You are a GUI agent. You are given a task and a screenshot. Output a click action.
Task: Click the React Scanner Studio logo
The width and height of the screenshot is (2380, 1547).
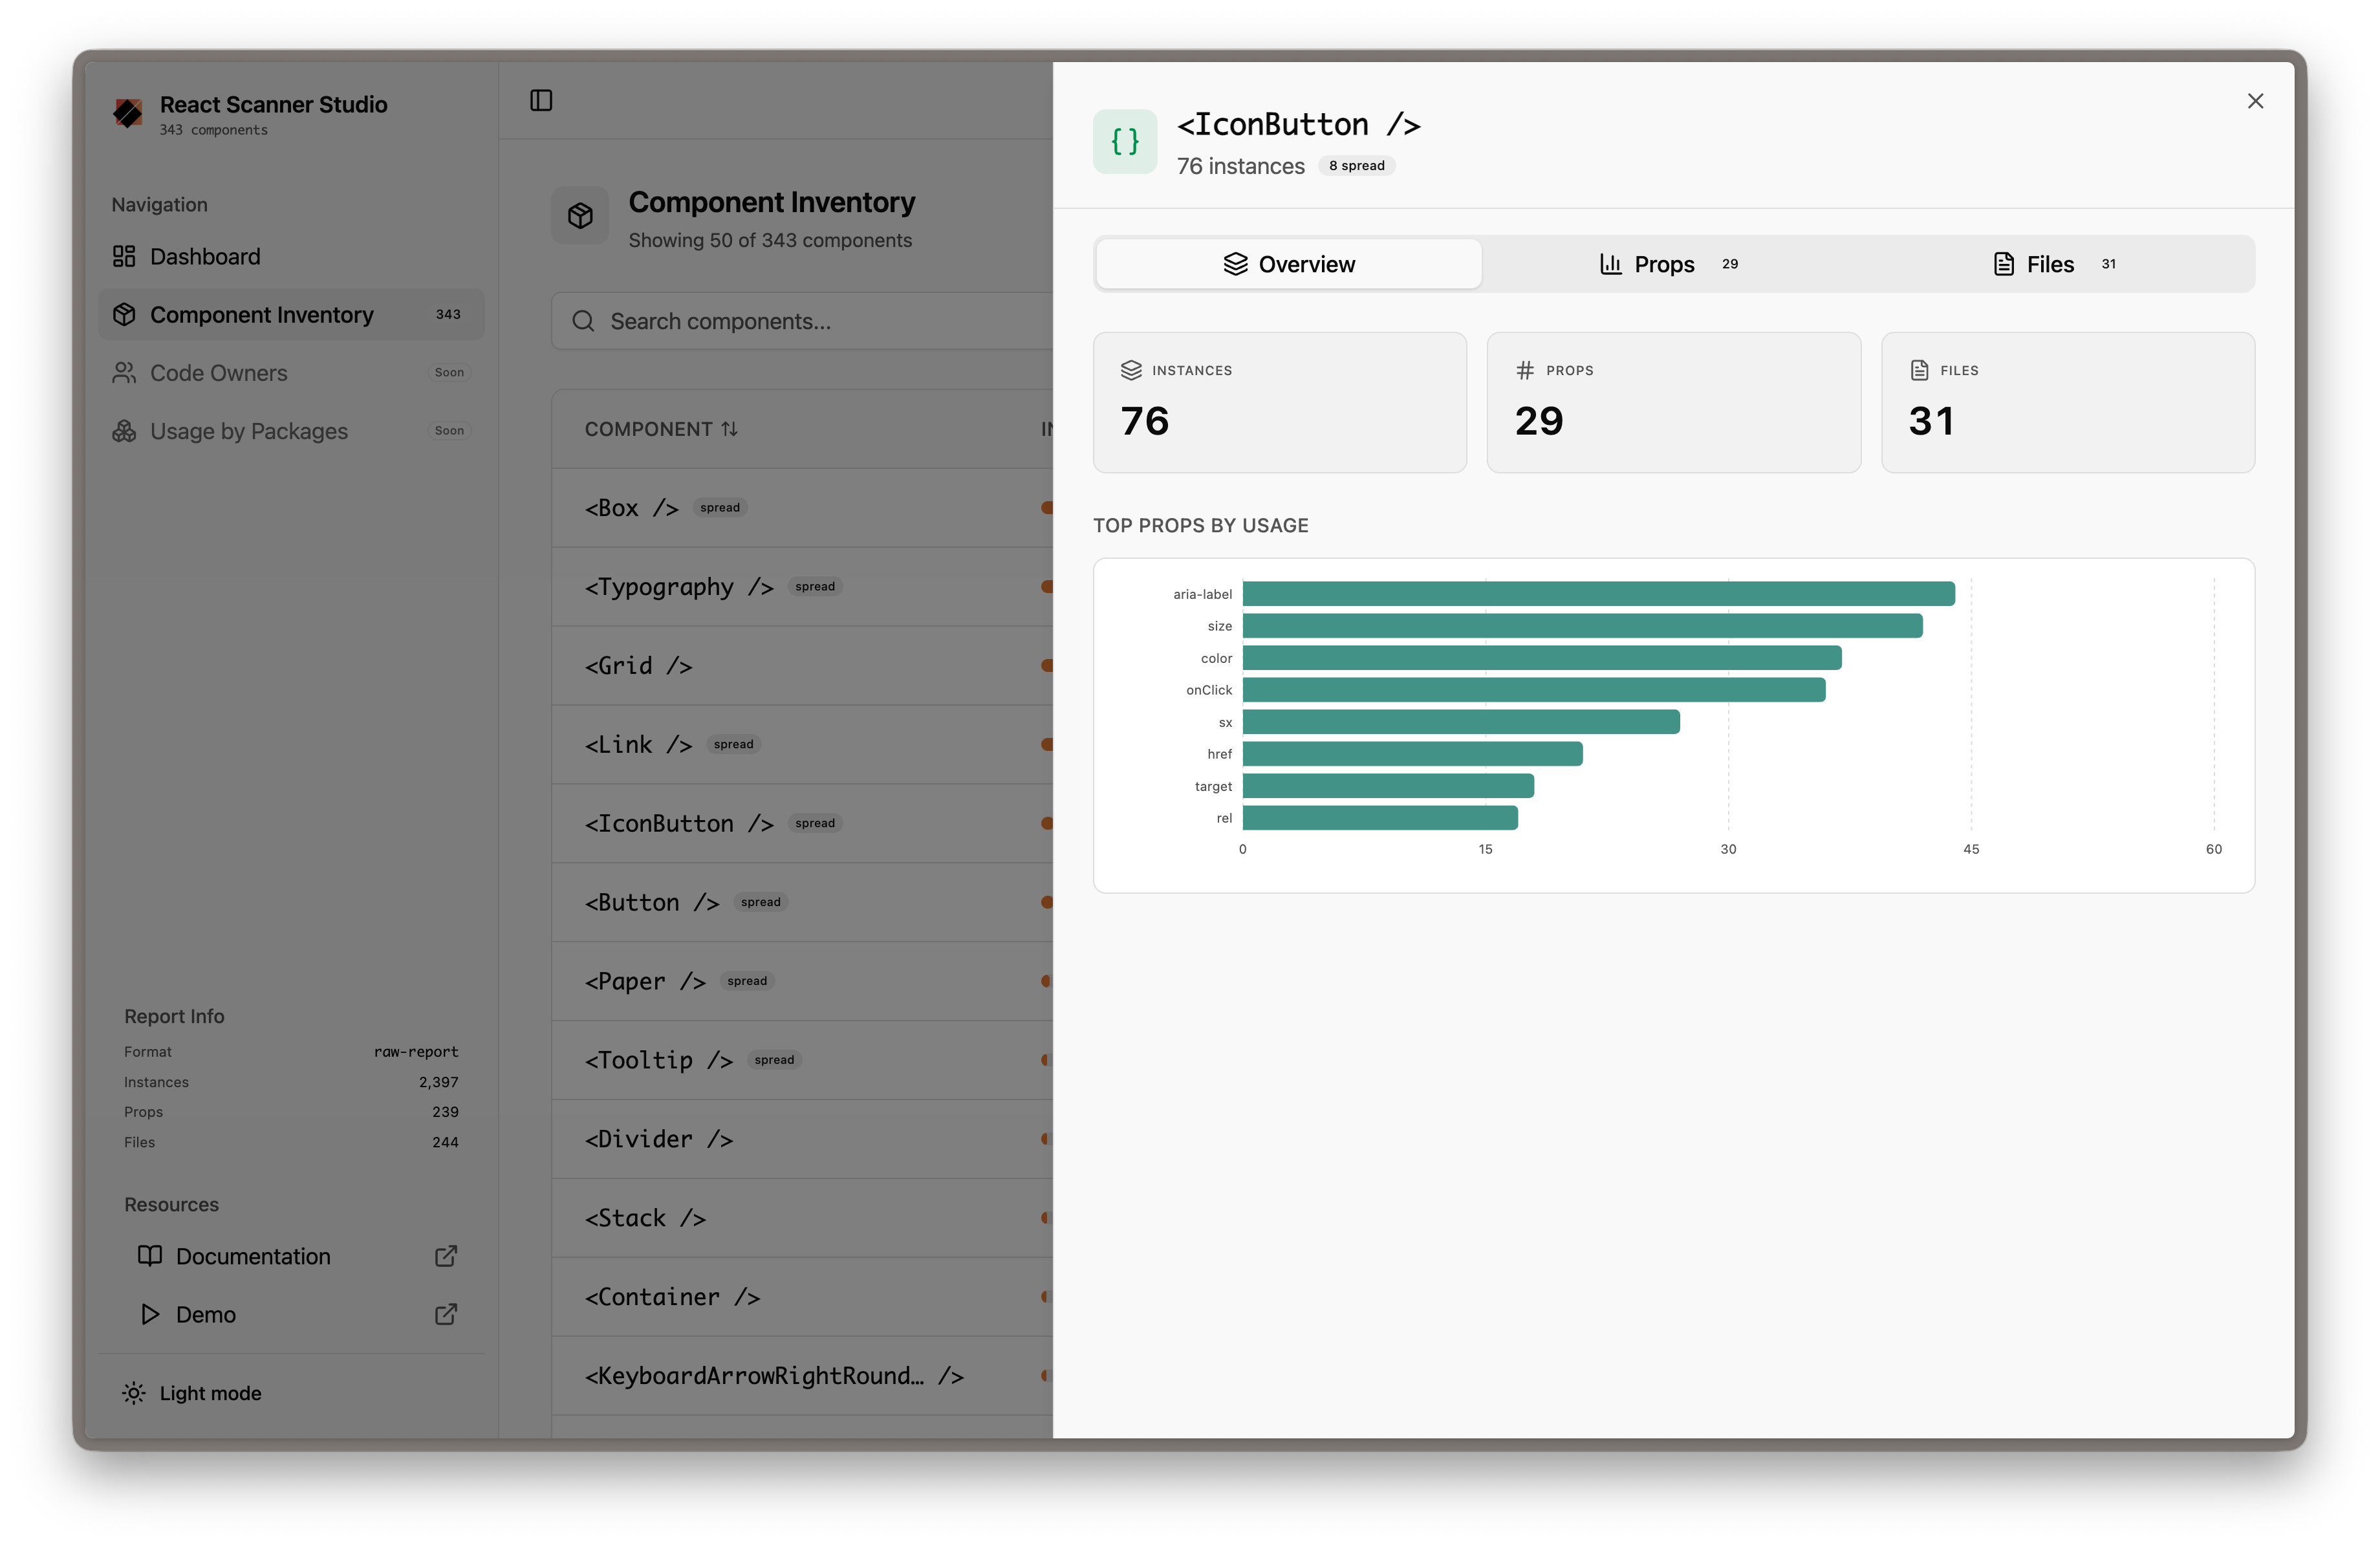pos(128,114)
